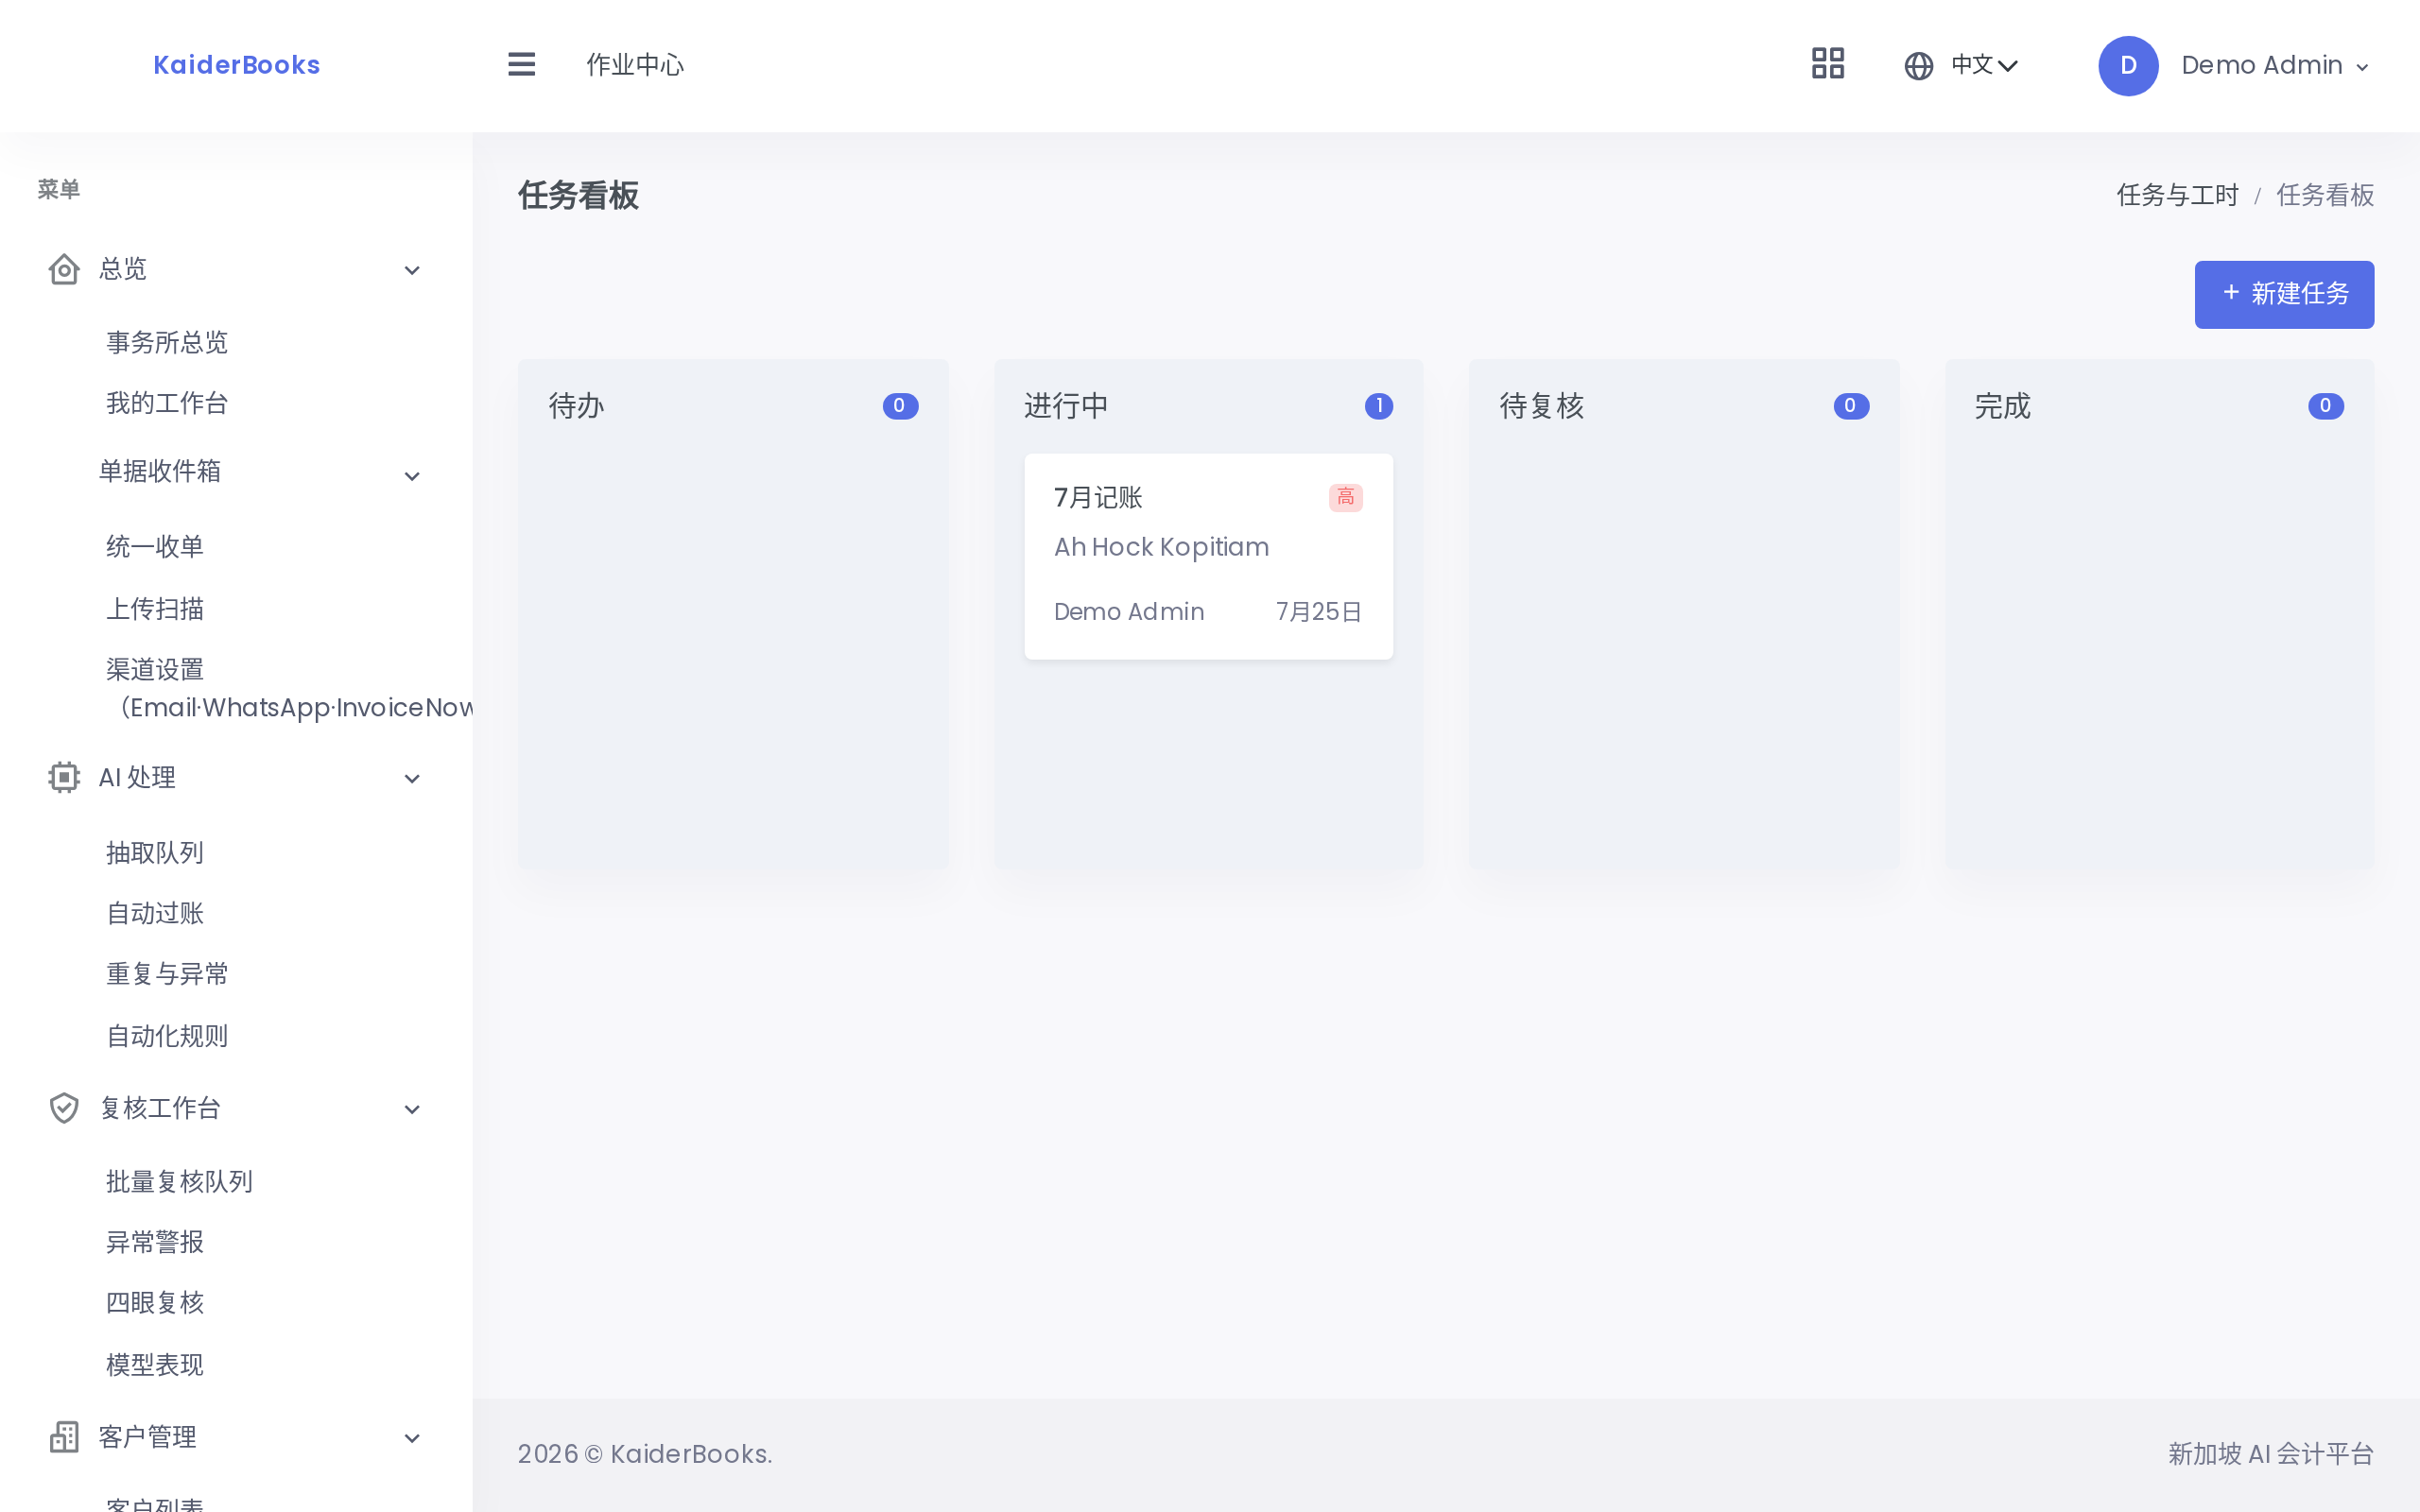Click the KaiderBooks logo link

pyautogui.click(x=237, y=65)
